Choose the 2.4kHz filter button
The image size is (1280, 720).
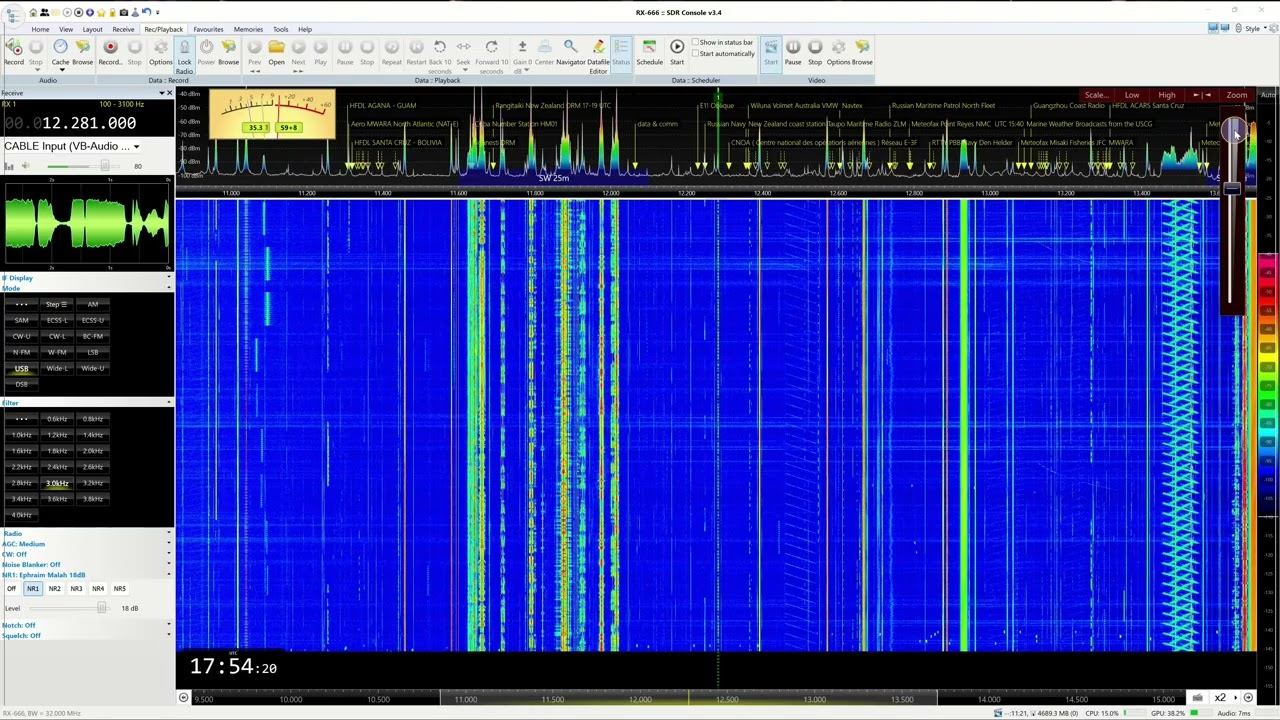[x=57, y=467]
